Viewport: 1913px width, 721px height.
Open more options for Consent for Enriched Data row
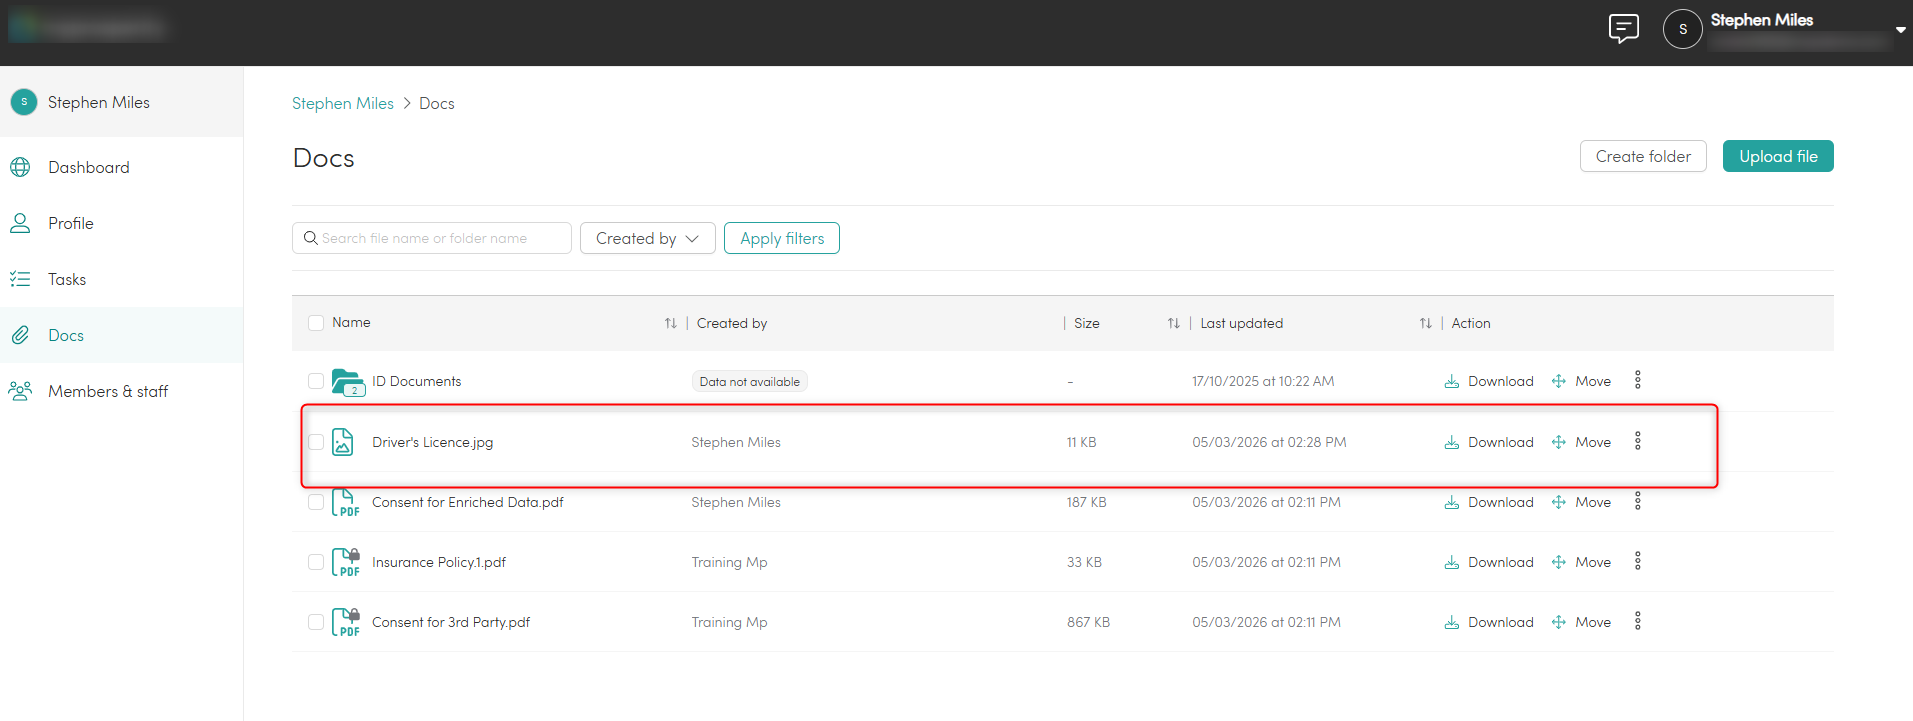(1637, 501)
